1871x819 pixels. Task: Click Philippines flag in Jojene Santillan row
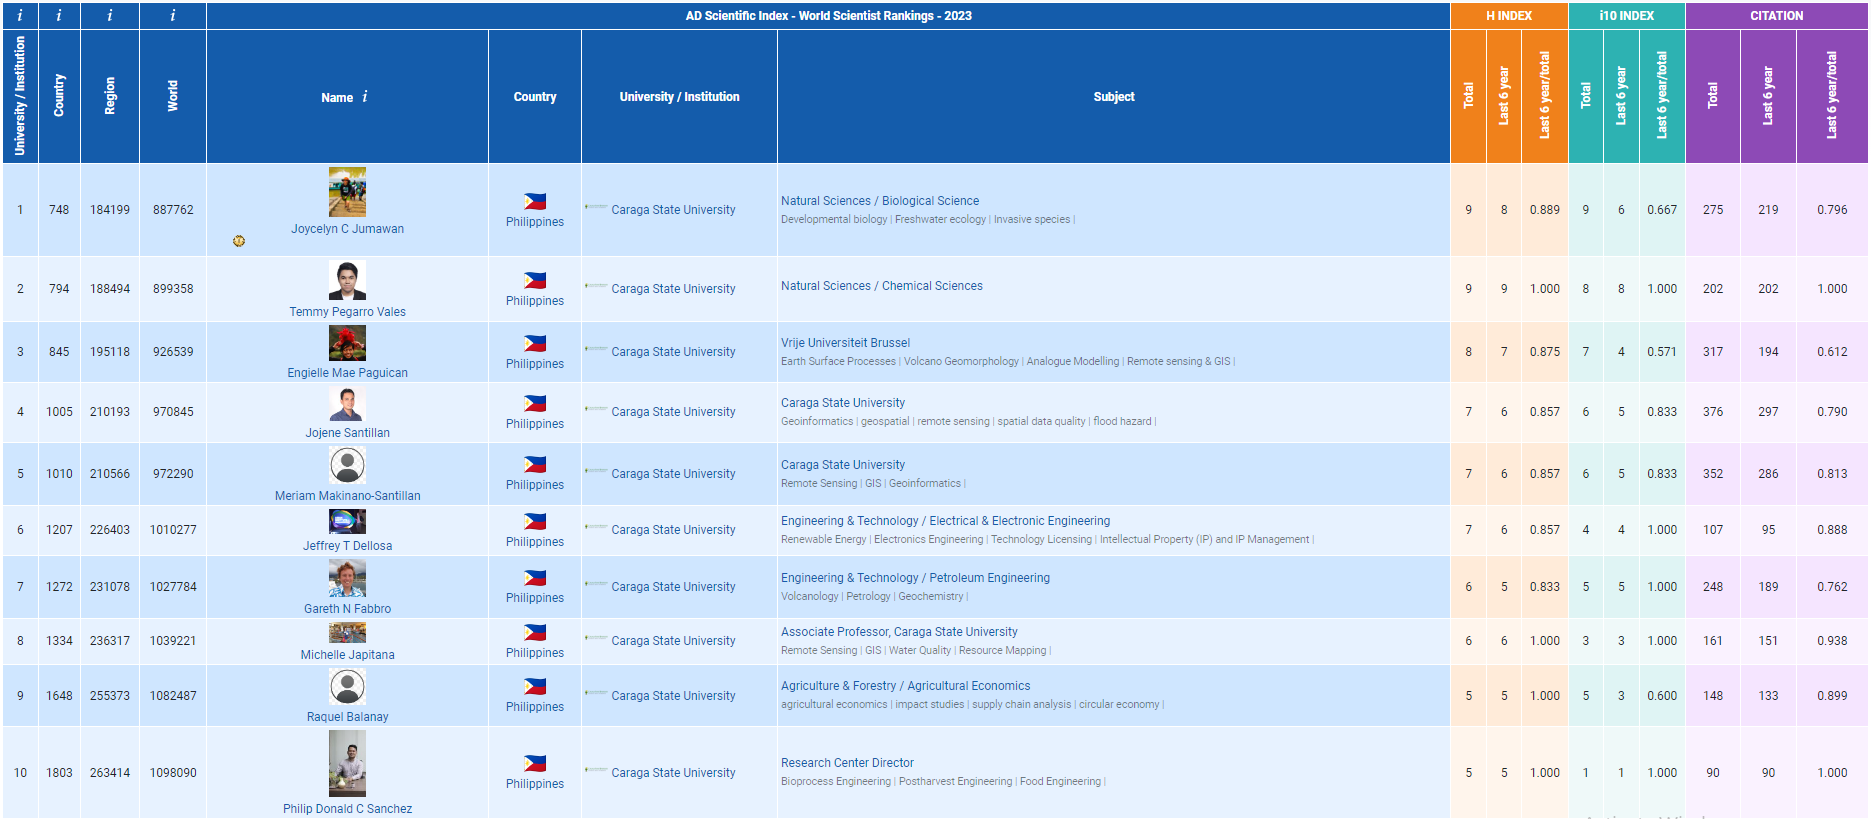coord(535,403)
